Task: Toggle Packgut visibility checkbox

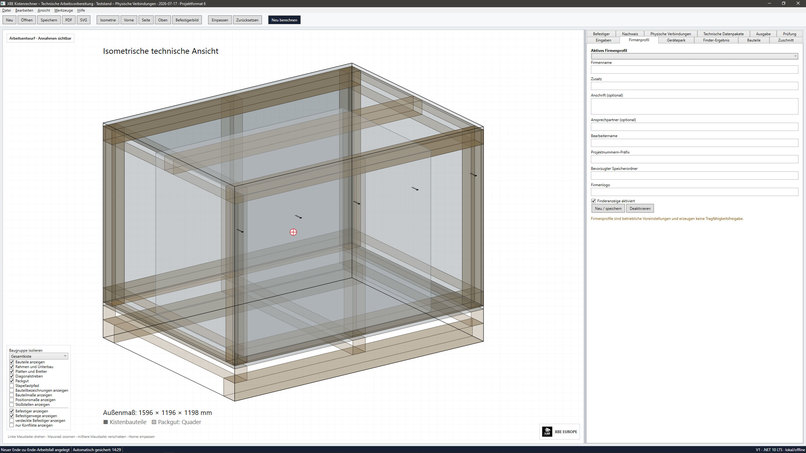Action: click(x=12, y=381)
